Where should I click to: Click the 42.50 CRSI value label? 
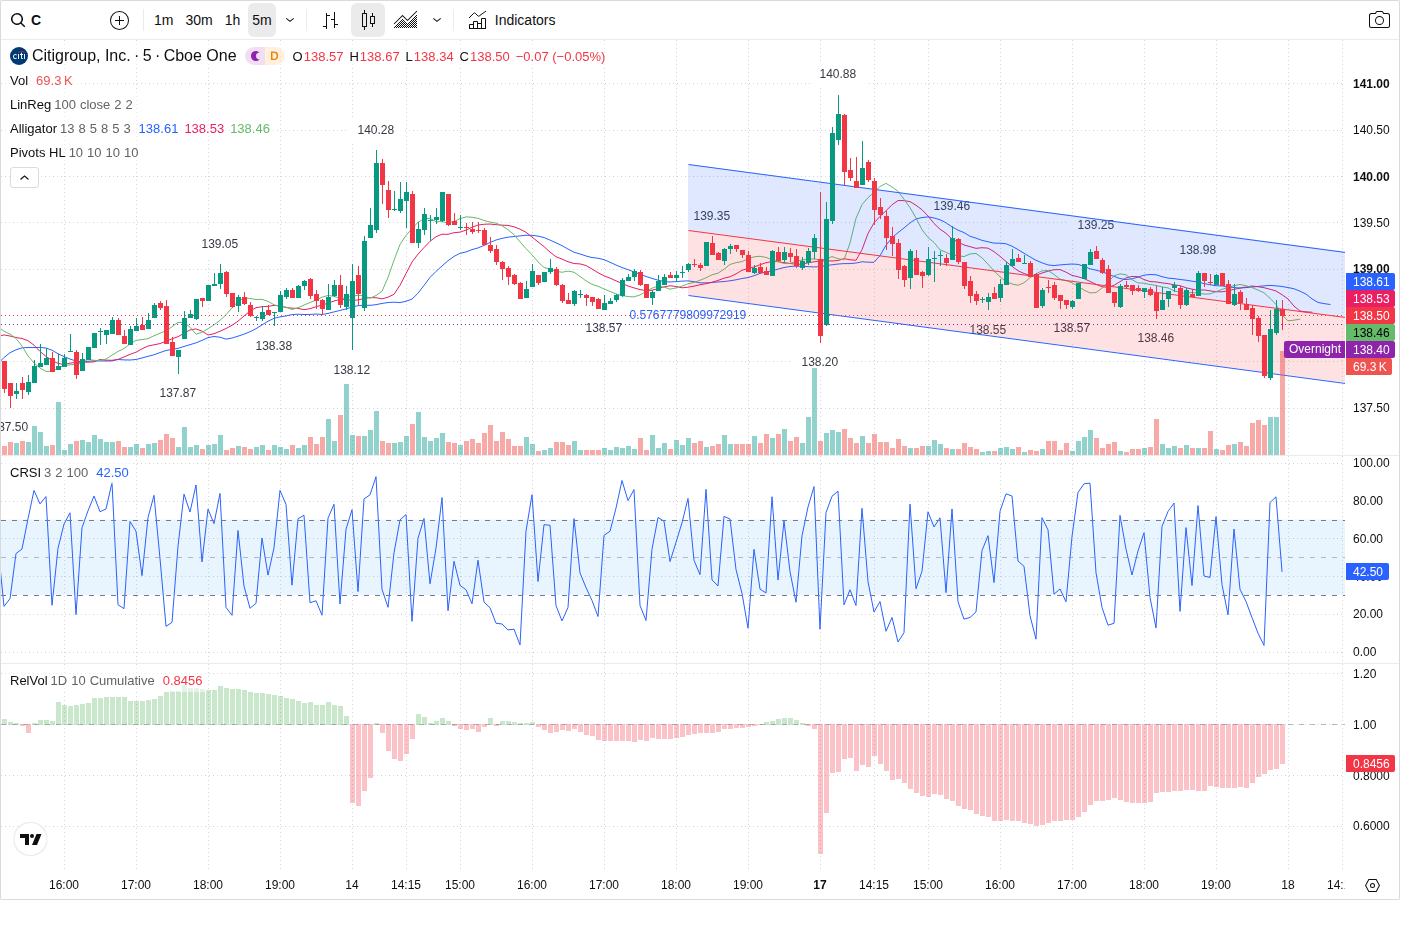(1368, 572)
